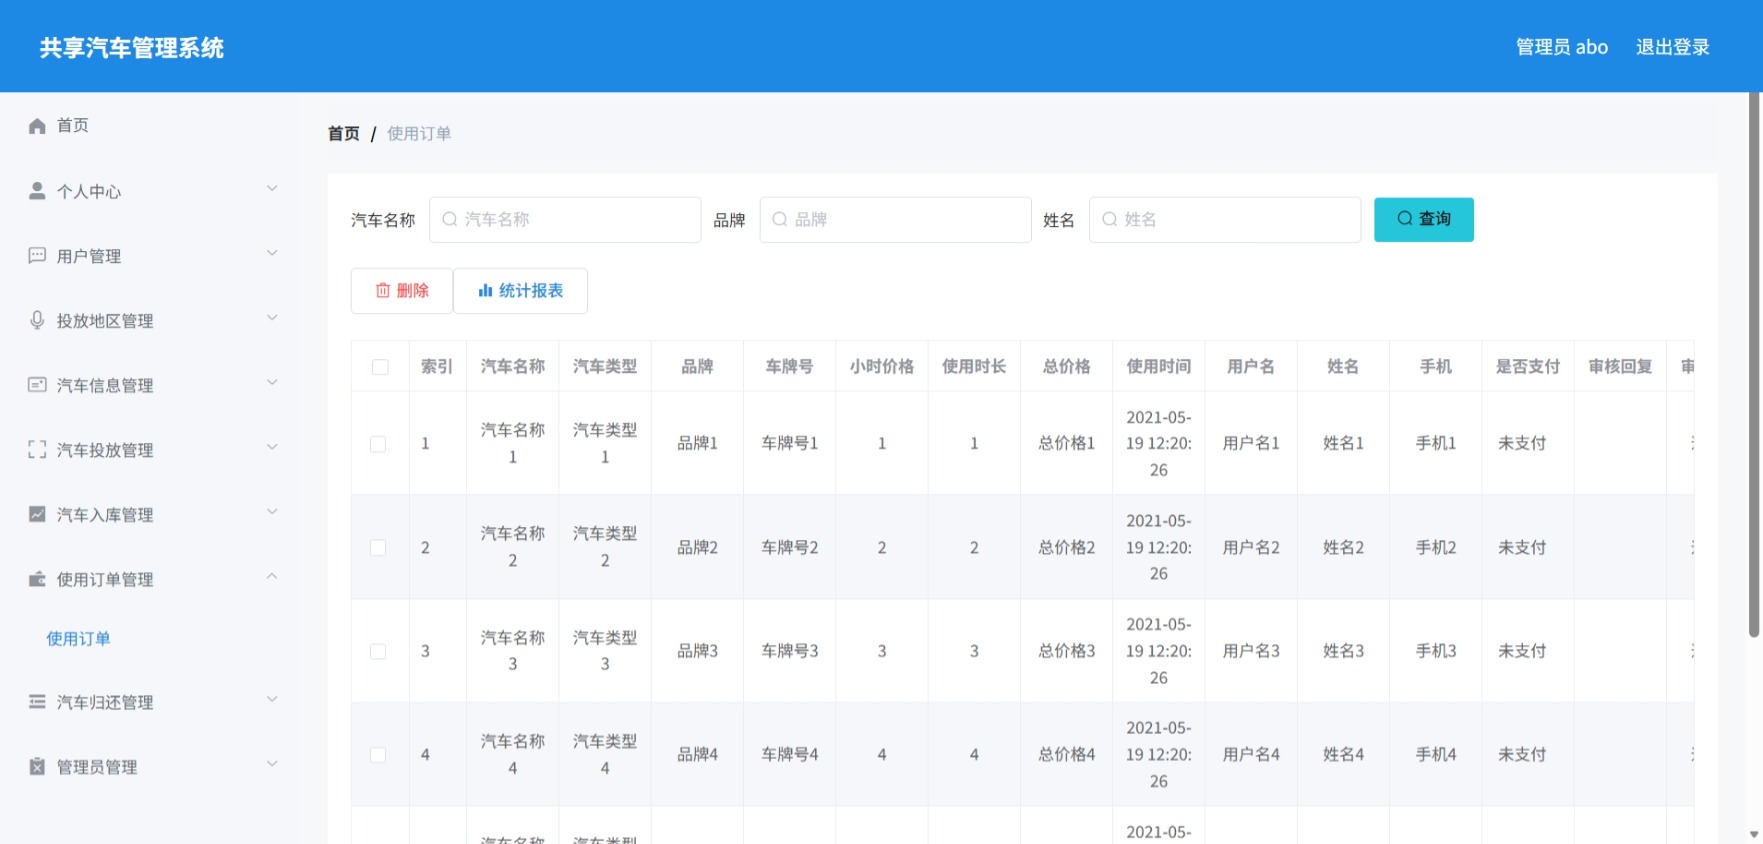
Task: Click the 手机4 cell
Action: pos(1436,755)
